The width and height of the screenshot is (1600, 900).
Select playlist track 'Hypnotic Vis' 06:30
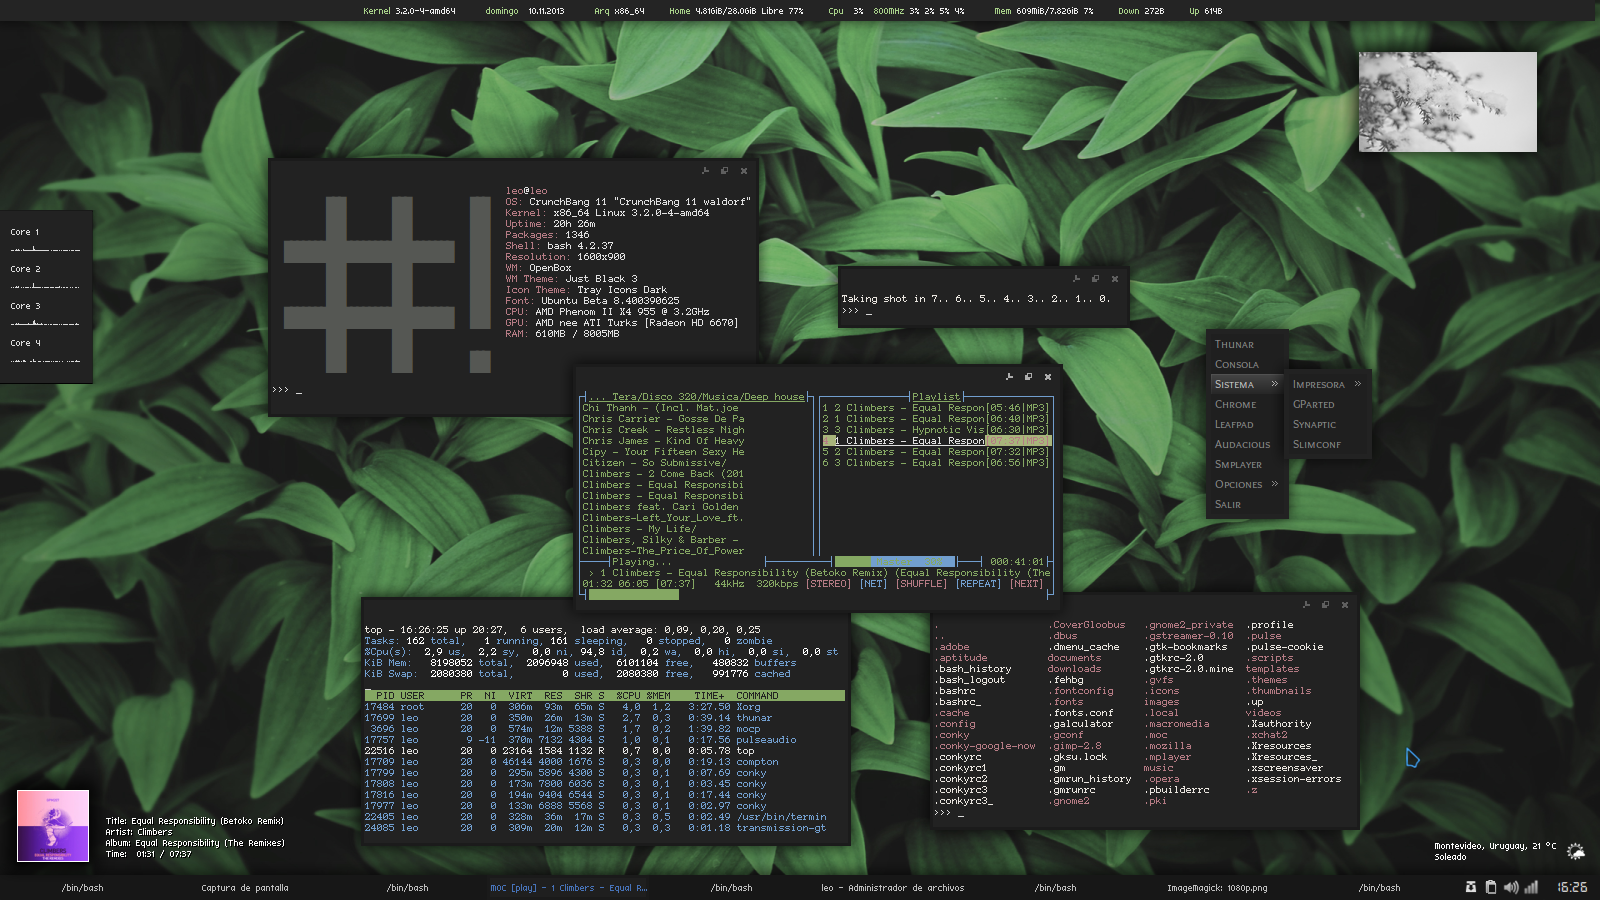click(x=935, y=430)
